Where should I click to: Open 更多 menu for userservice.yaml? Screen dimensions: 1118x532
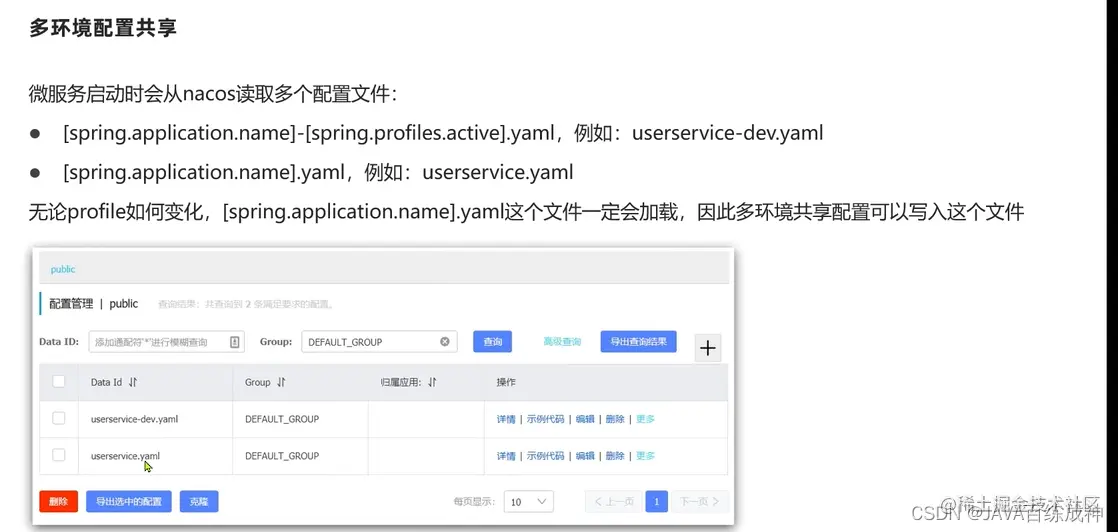[x=645, y=456]
